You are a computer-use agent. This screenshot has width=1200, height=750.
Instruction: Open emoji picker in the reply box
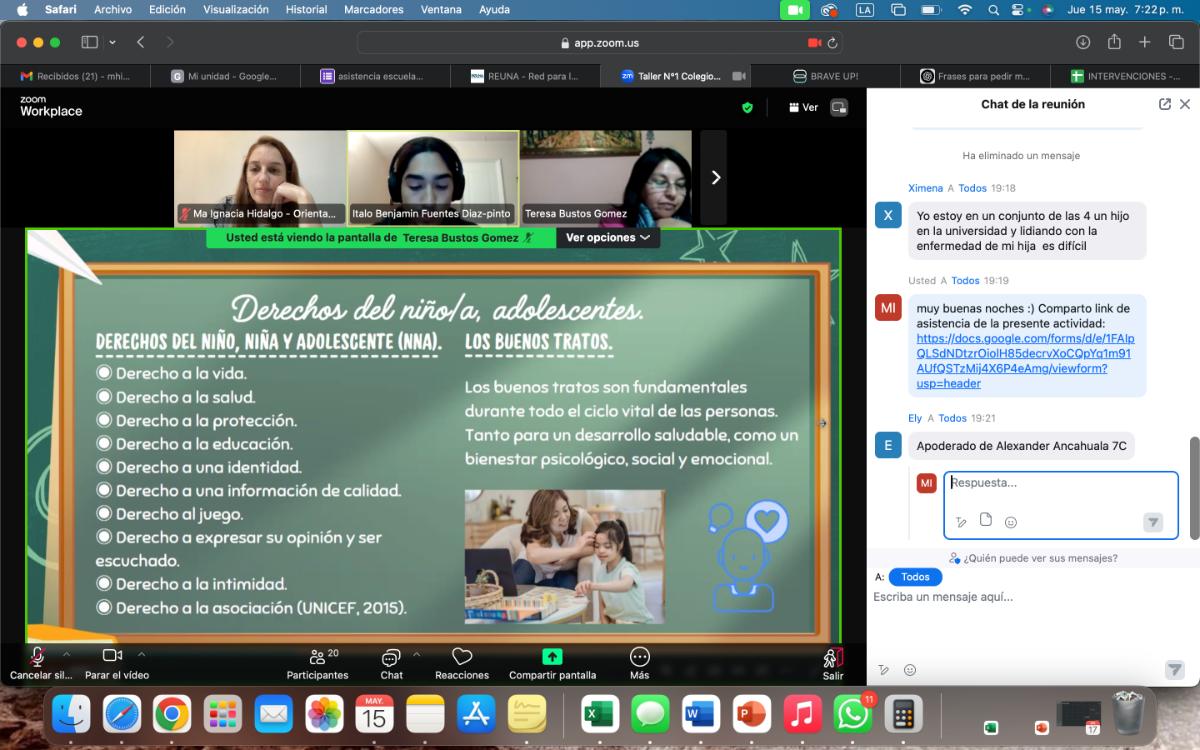(1011, 522)
